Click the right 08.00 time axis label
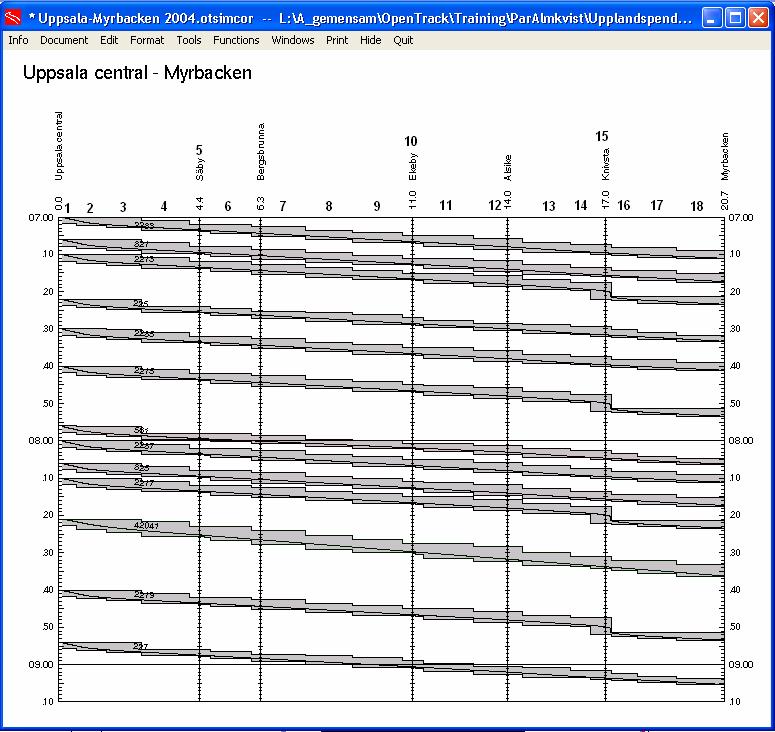Viewport: 775px width, 732px height. click(x=741, y=440)
